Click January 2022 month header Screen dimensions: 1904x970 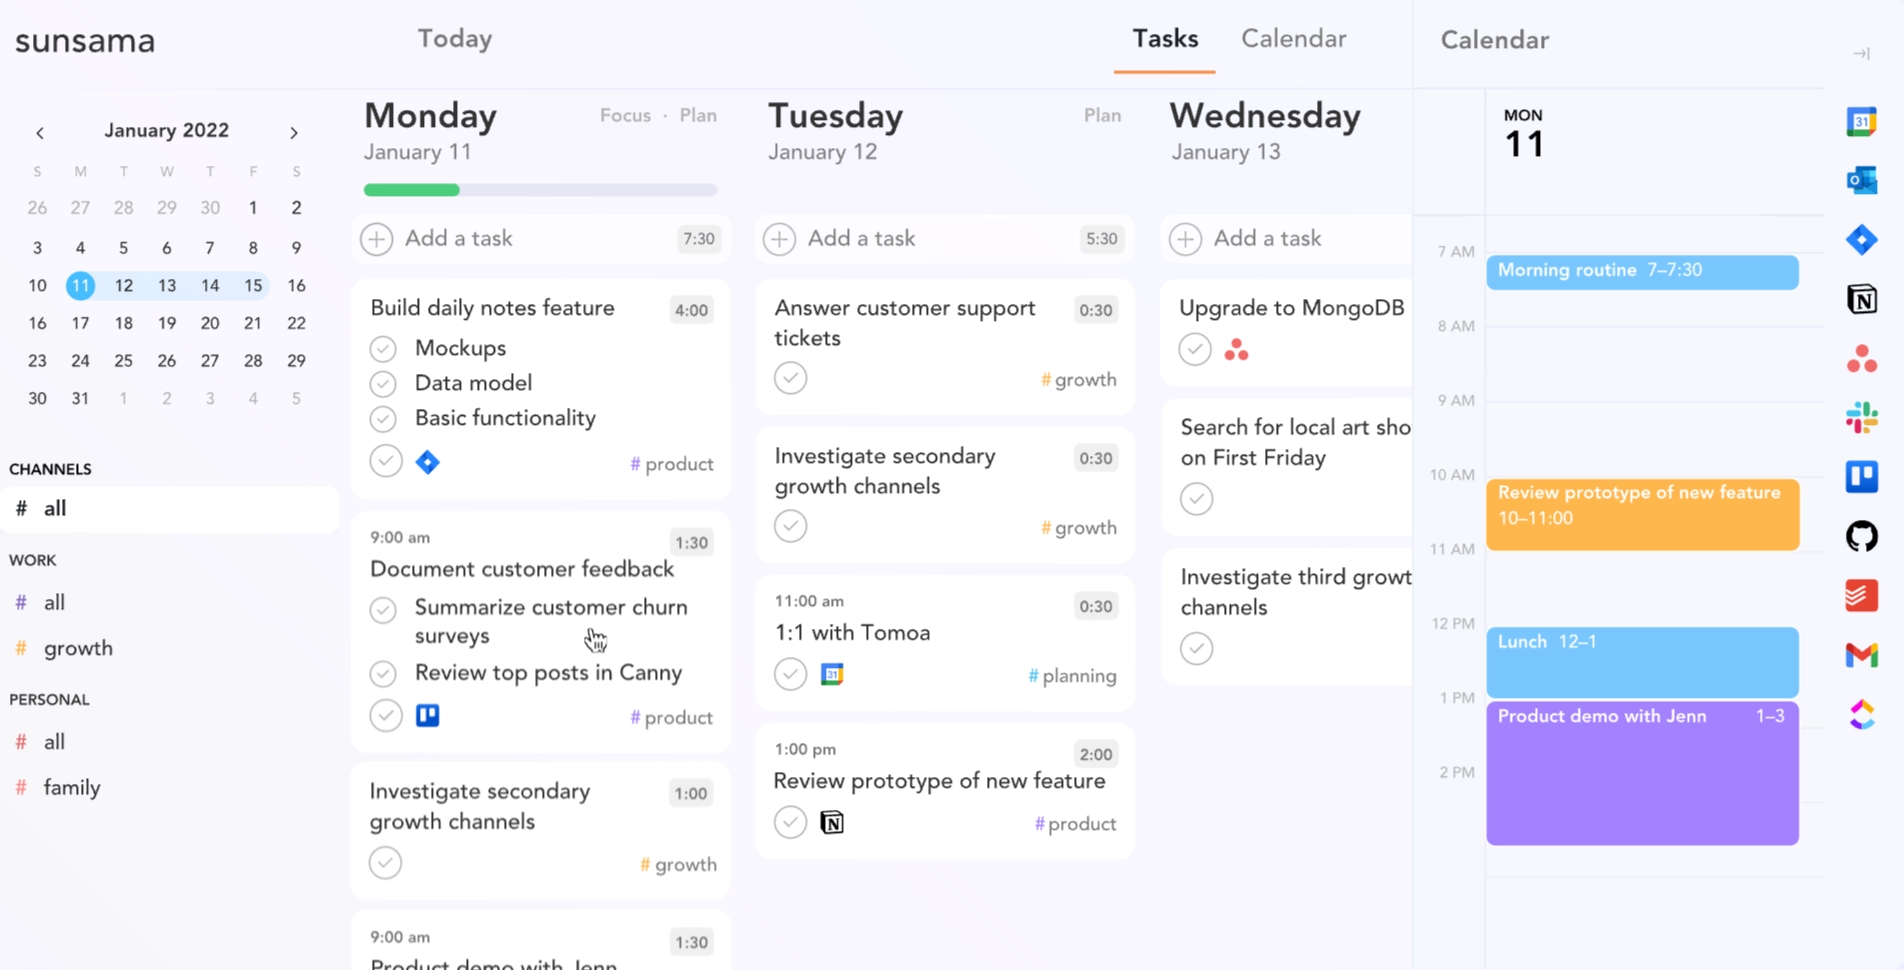[167, 131]
